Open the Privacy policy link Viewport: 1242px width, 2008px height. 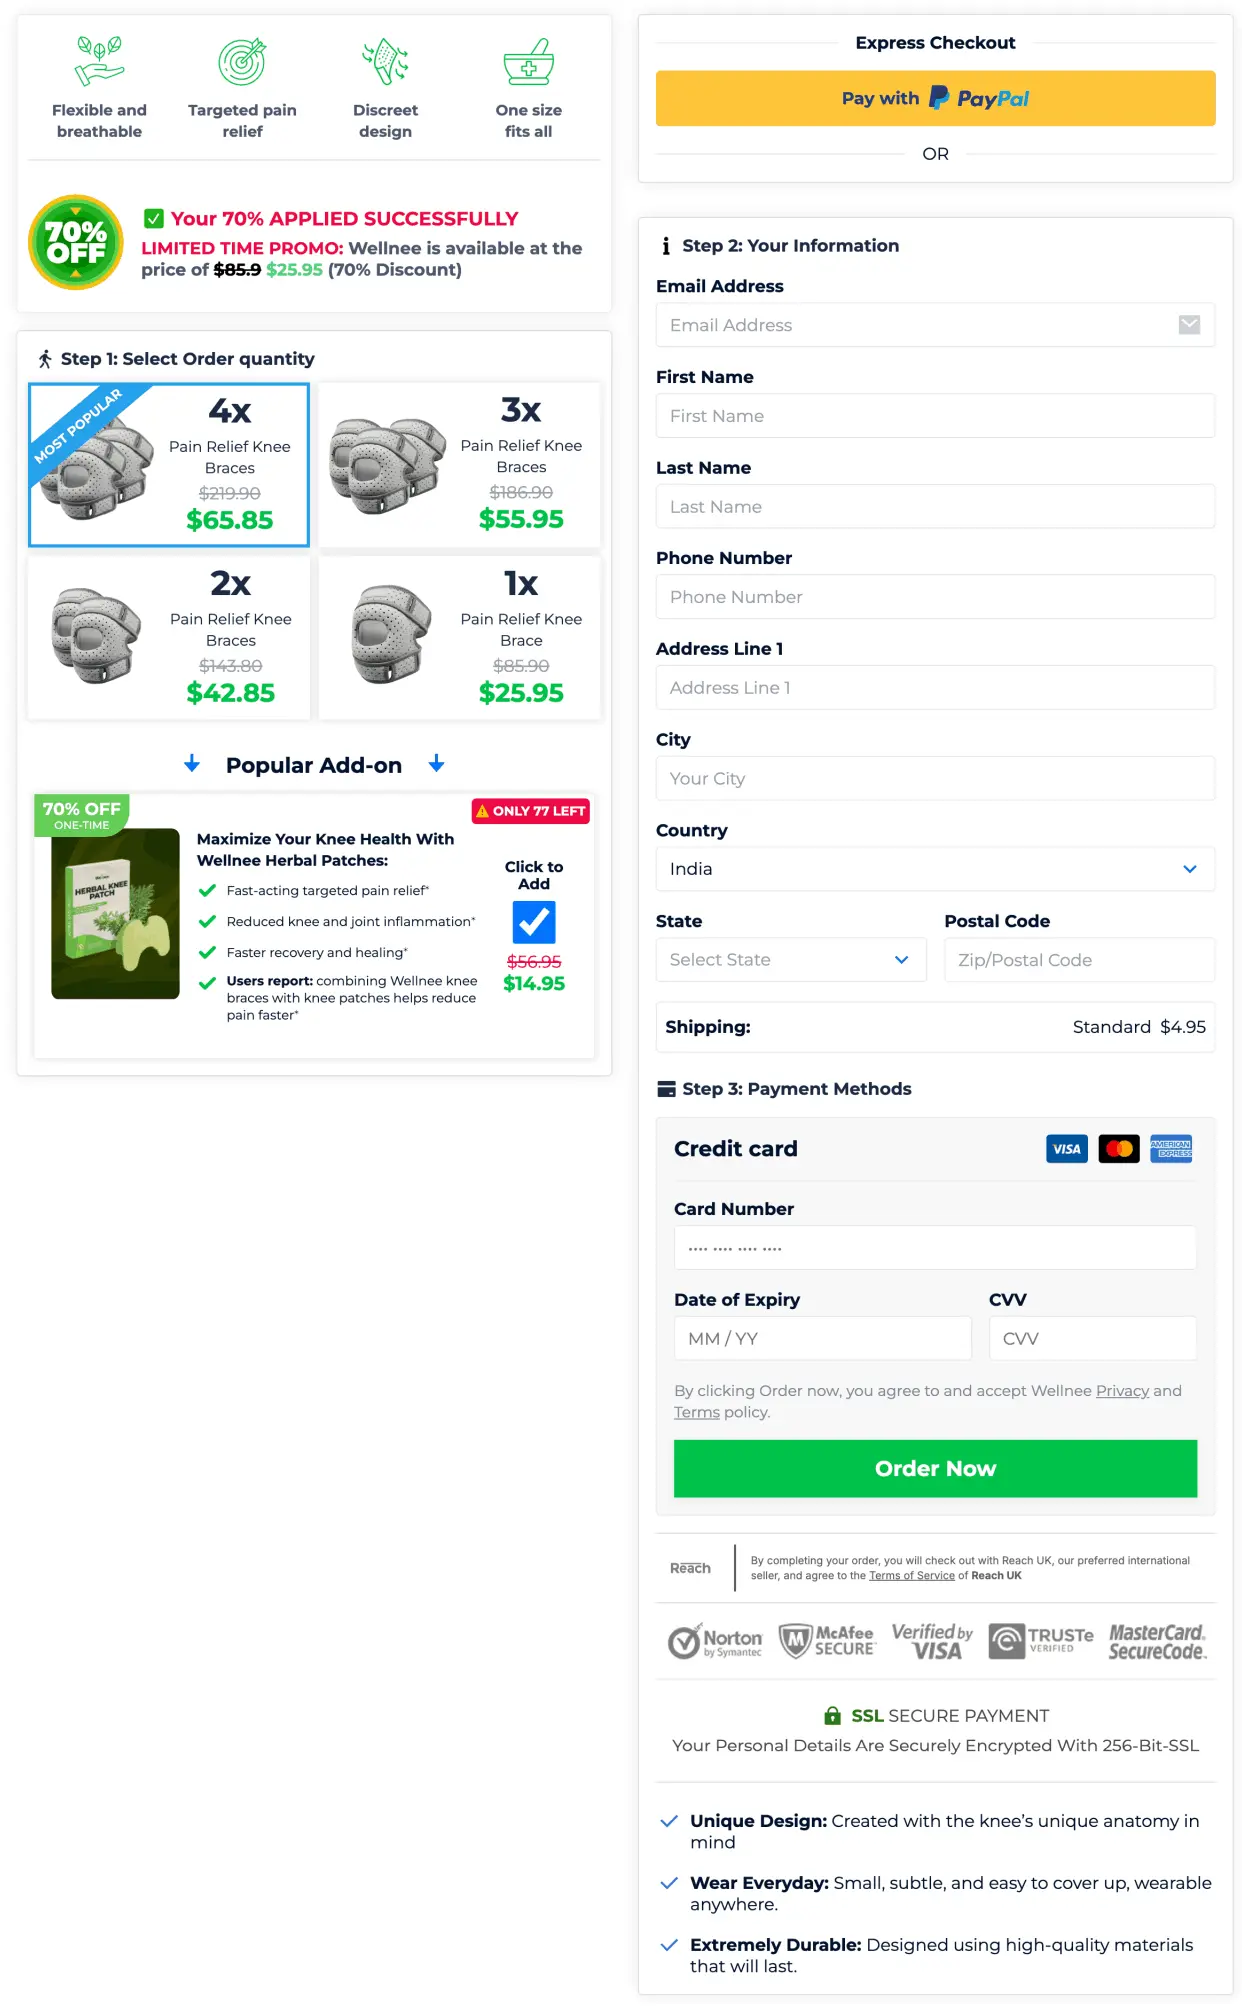(1122, 1391)
